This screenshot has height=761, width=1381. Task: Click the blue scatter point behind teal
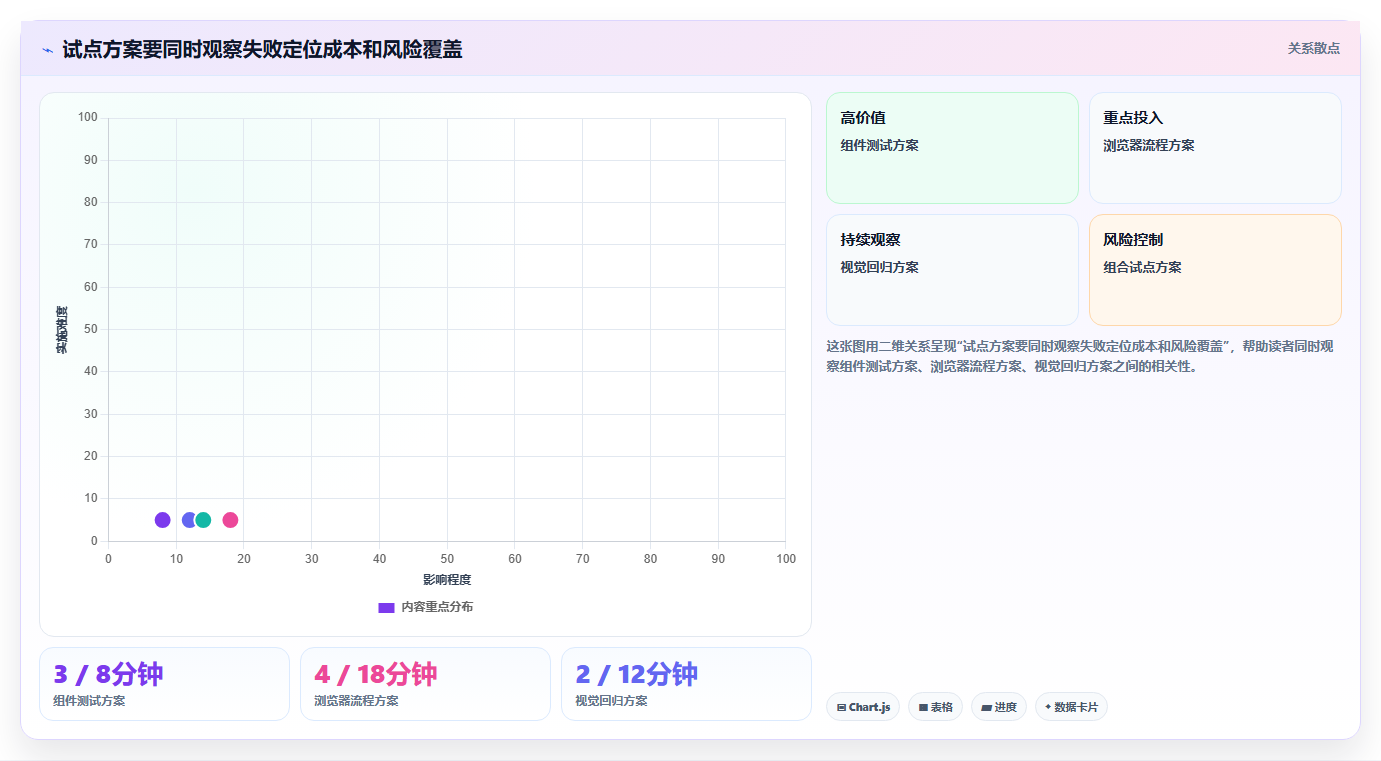(187, 520)
